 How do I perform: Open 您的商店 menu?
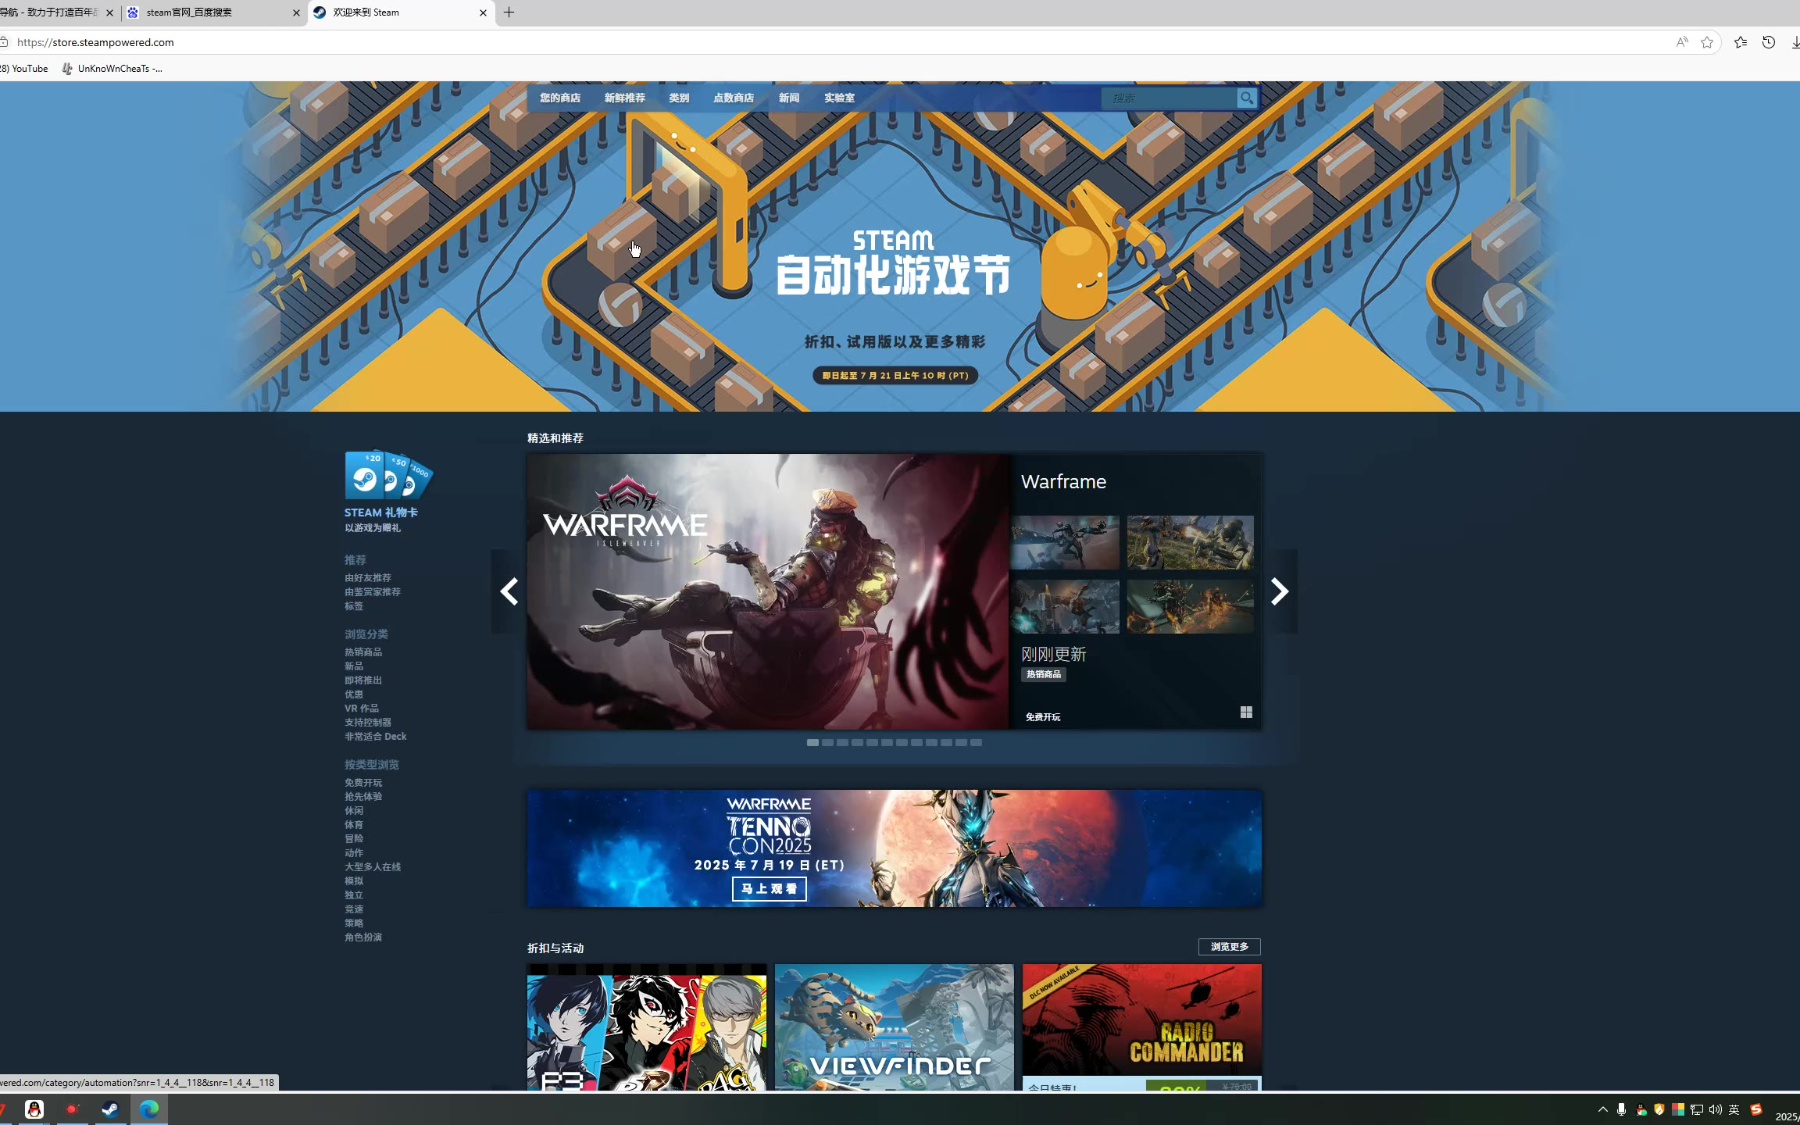tap(560, 98)
